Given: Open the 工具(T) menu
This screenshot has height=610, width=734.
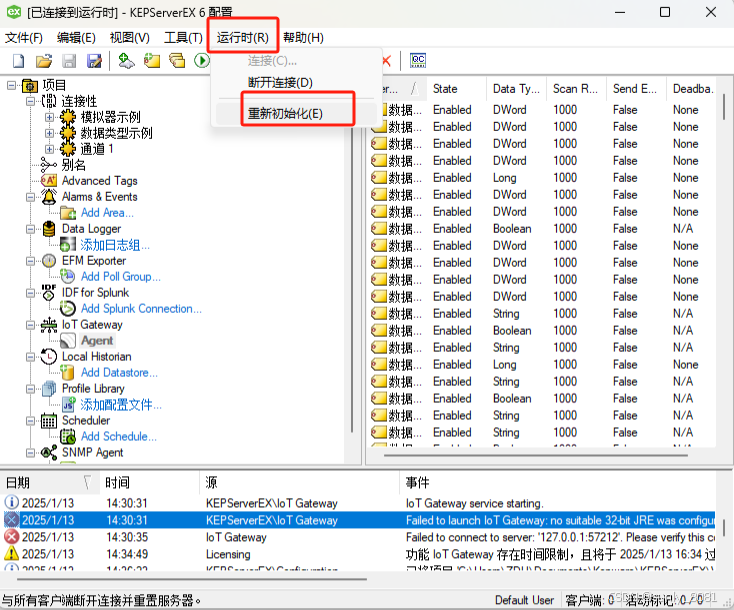Looking at the screenshot, I should pos(184,37).
